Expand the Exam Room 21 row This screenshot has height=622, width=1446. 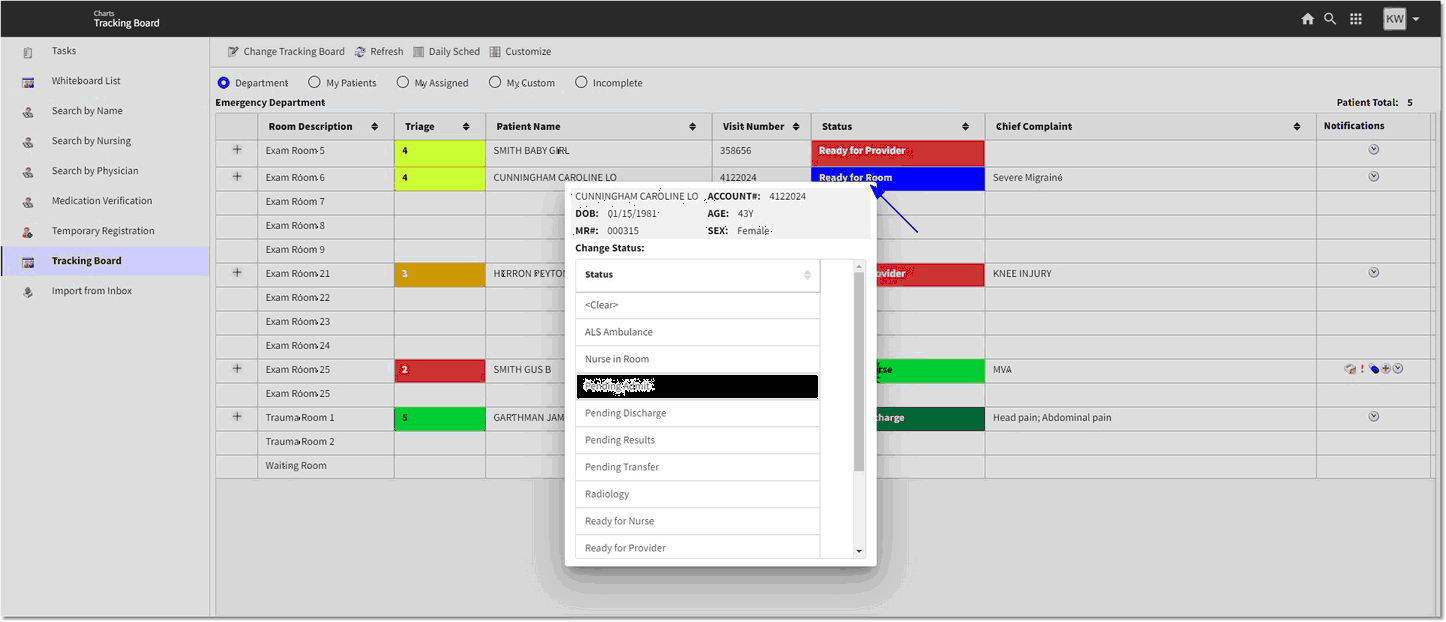(x=237, y=273)
